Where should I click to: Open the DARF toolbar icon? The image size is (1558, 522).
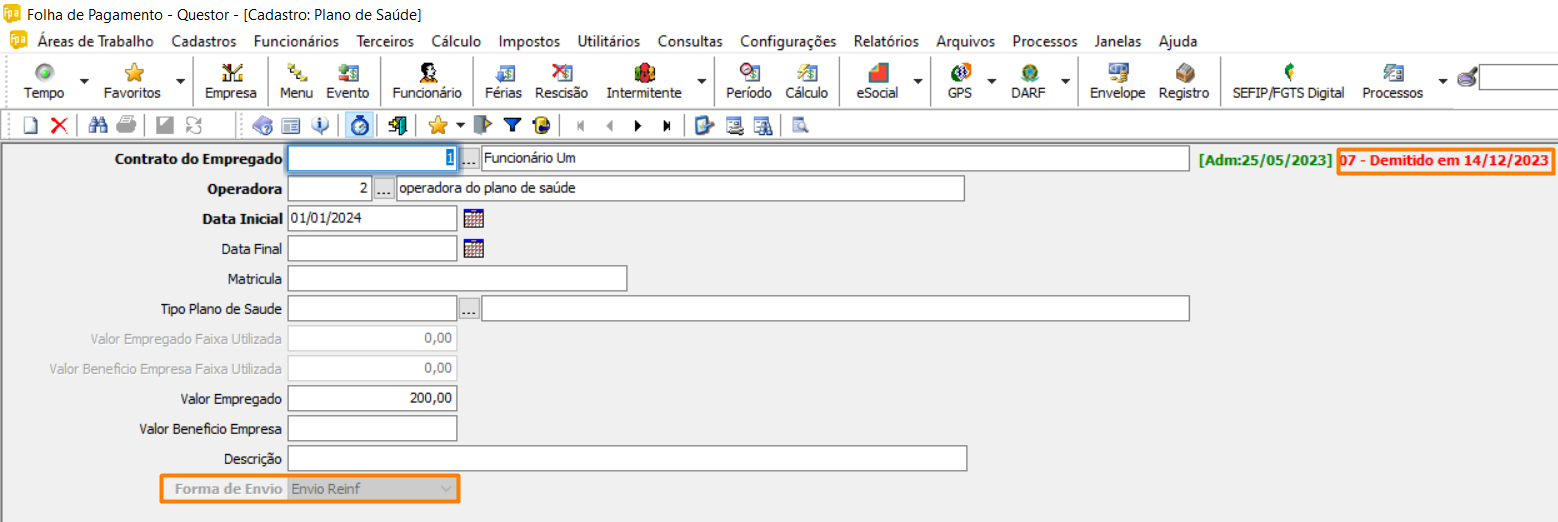tap(1029, 81)
